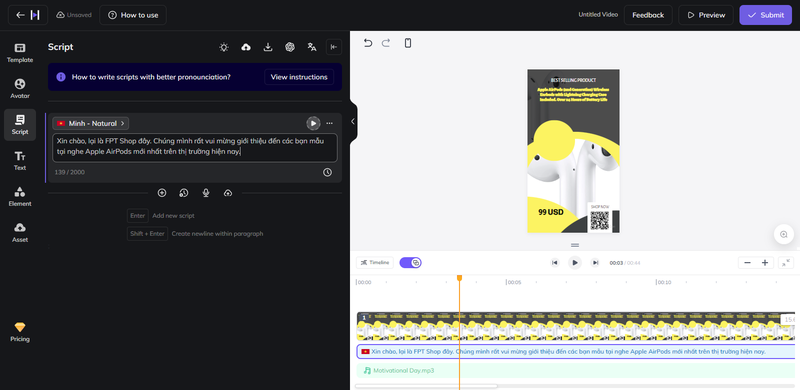Open the Element sidebar tab
This screenshot has height=390, width=800.
20,197
